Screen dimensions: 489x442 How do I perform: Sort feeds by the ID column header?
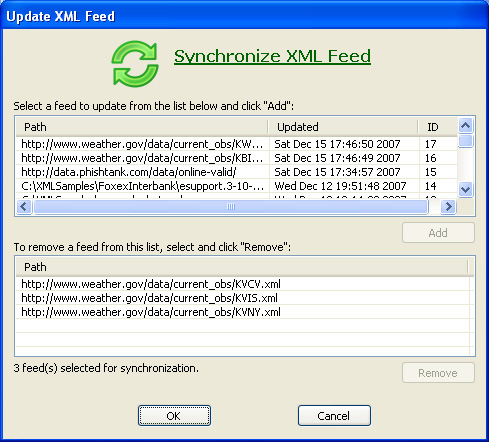click(x=438, y=127)
